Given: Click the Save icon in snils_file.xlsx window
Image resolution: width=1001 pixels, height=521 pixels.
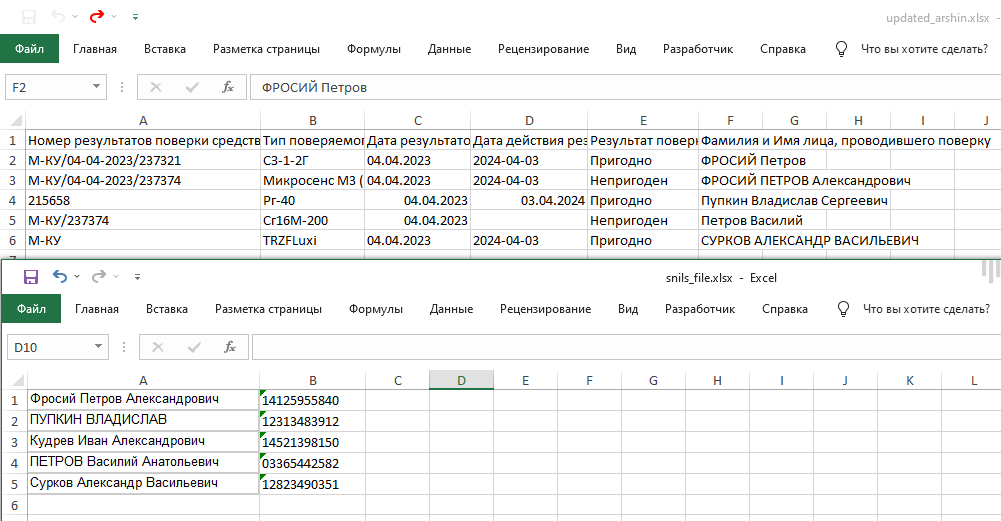Looking at the screenshot, I should [x=30, y=277].
